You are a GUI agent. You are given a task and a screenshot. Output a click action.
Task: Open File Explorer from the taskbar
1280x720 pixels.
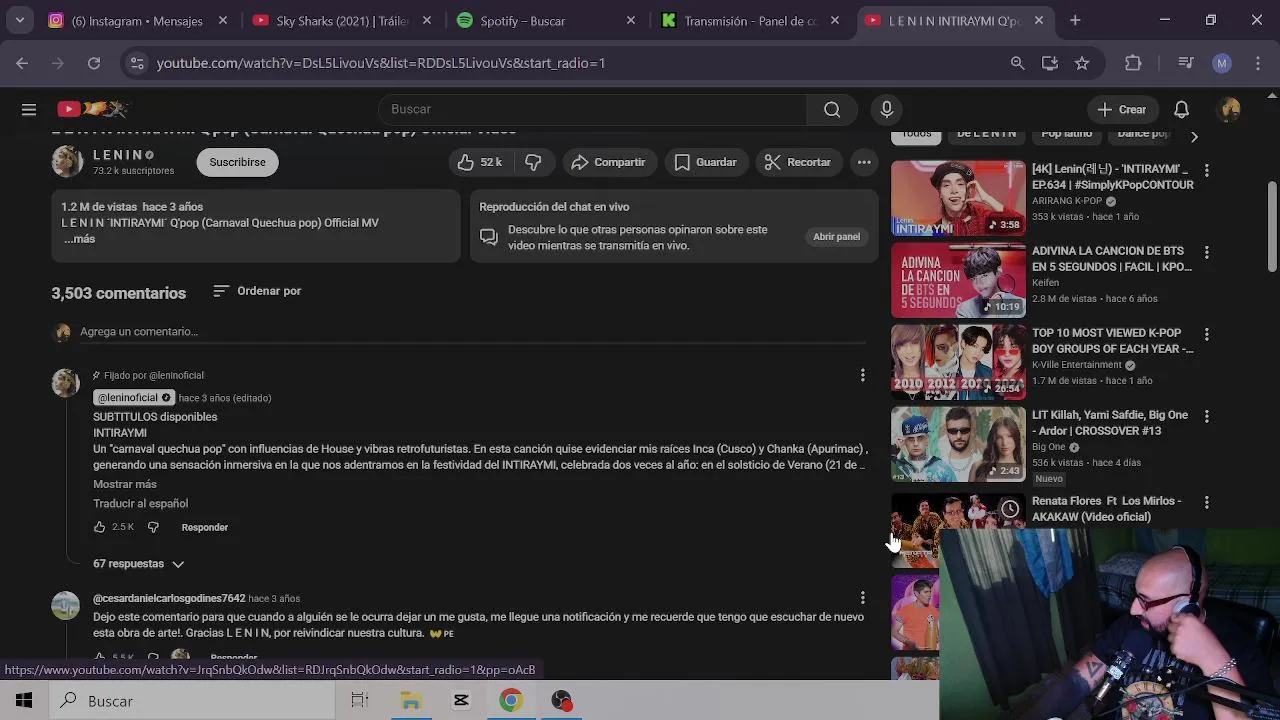click(x=411, y=701)
